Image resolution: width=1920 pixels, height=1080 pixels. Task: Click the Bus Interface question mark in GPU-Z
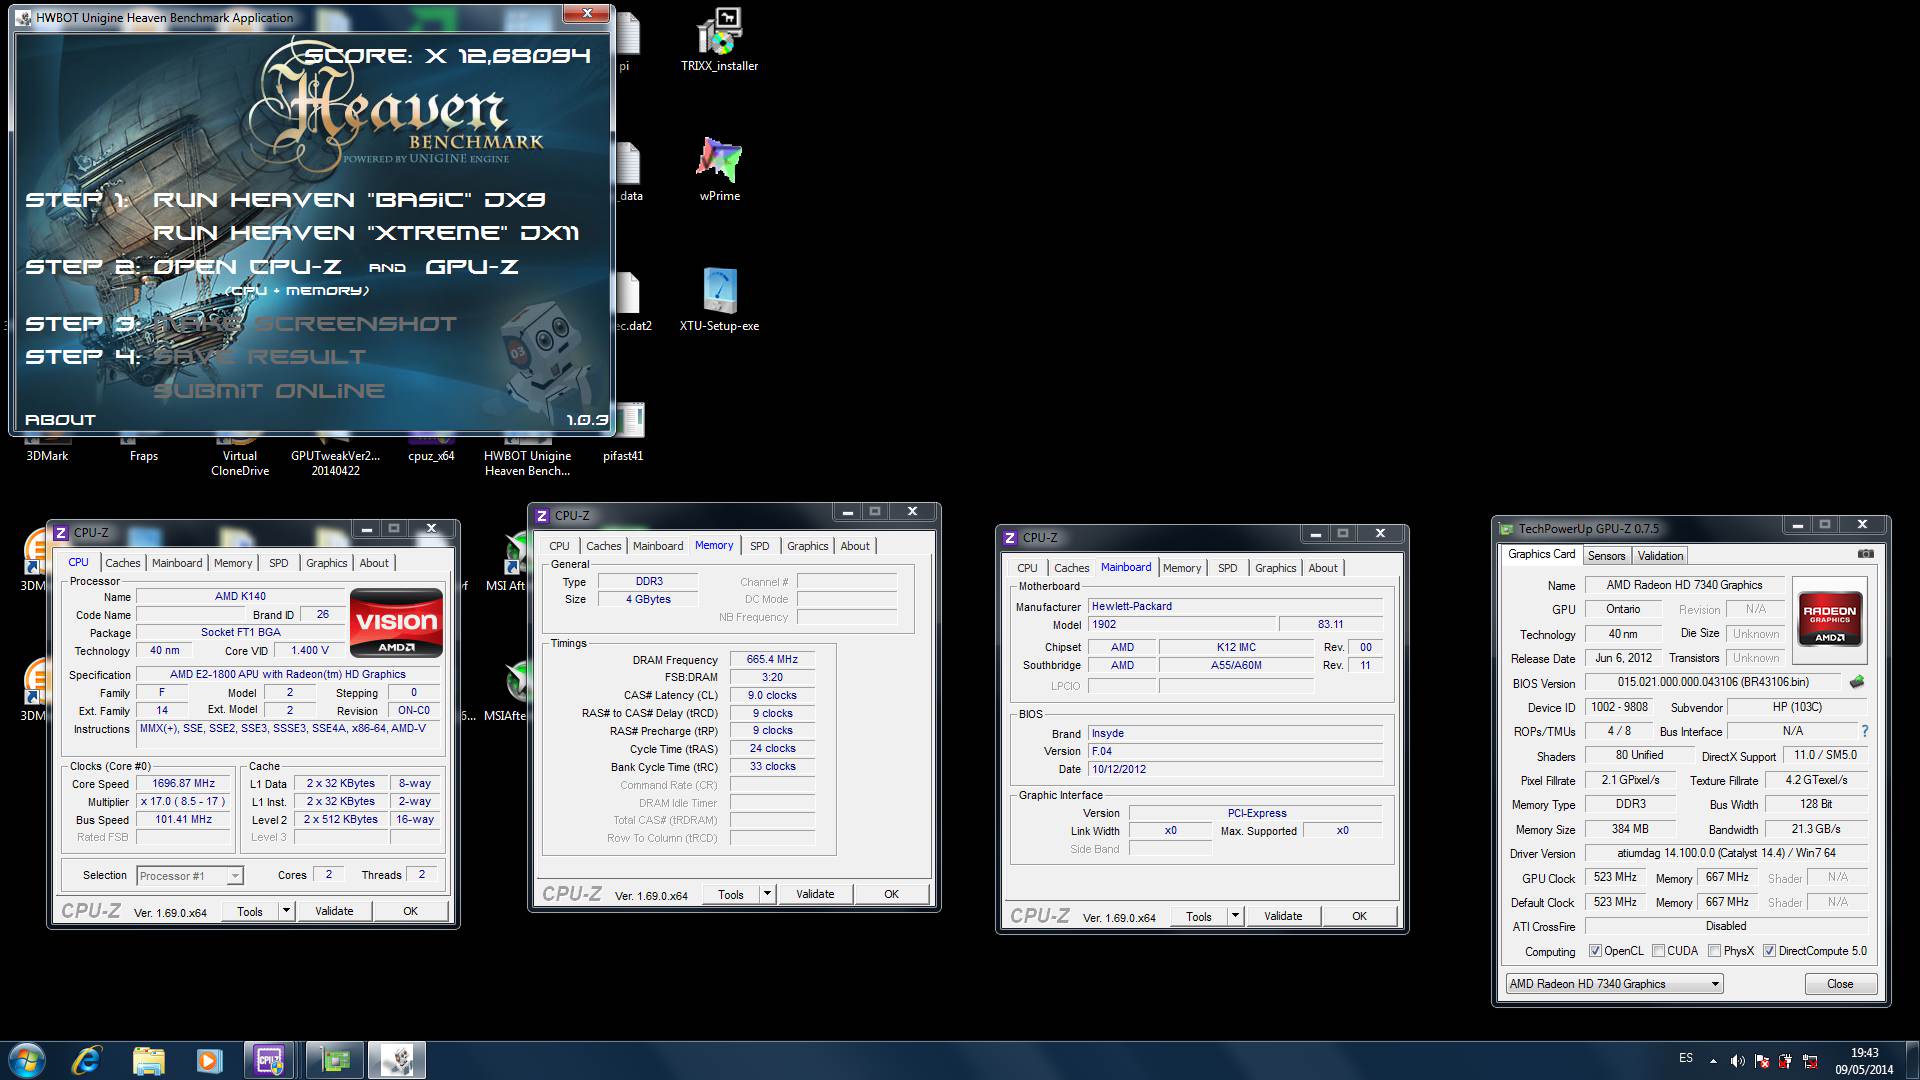tap(1864, 731)
